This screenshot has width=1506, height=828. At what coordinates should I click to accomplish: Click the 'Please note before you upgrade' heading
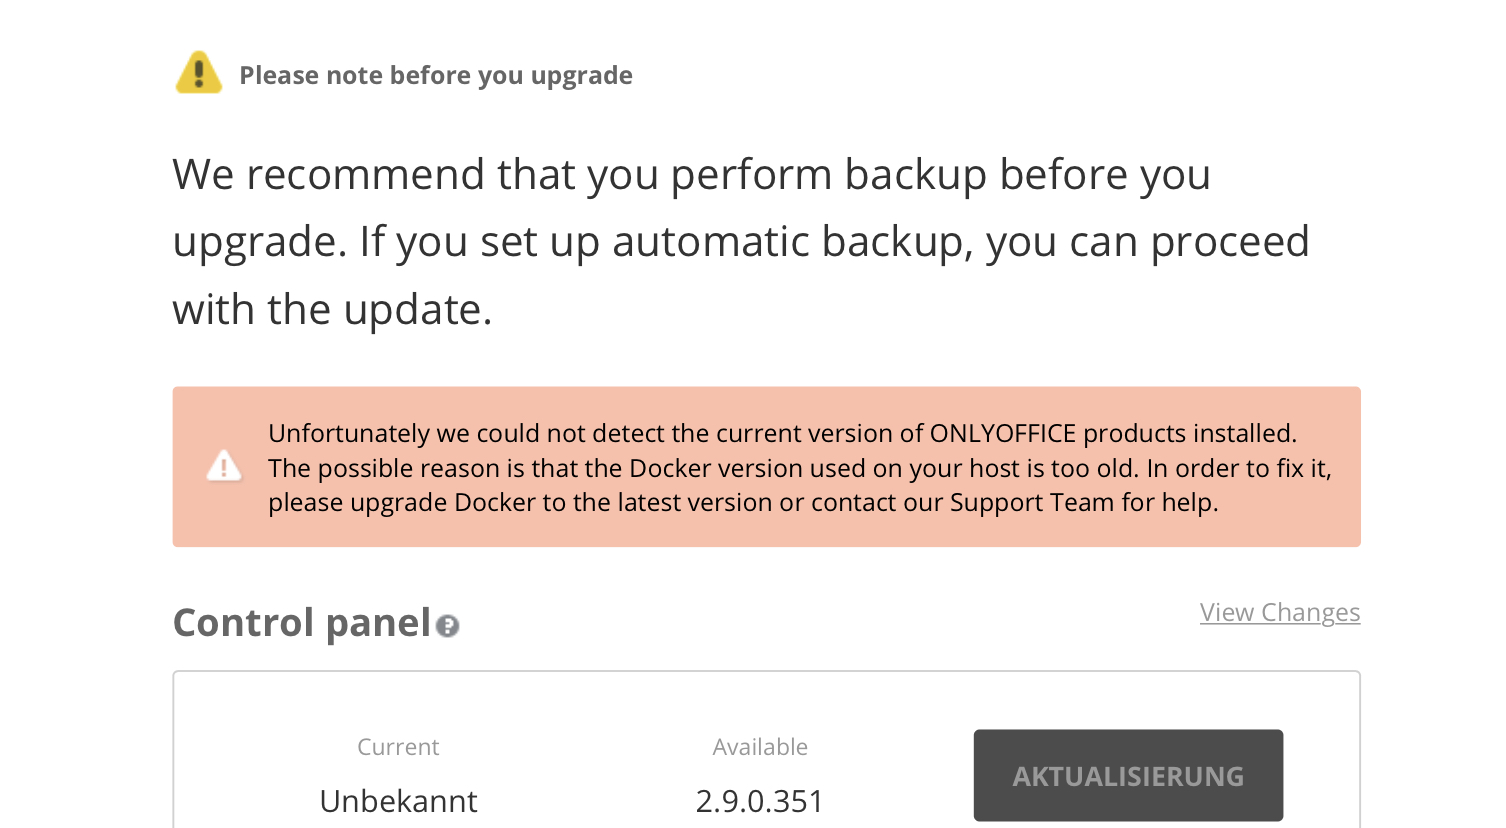pos(436,75)
